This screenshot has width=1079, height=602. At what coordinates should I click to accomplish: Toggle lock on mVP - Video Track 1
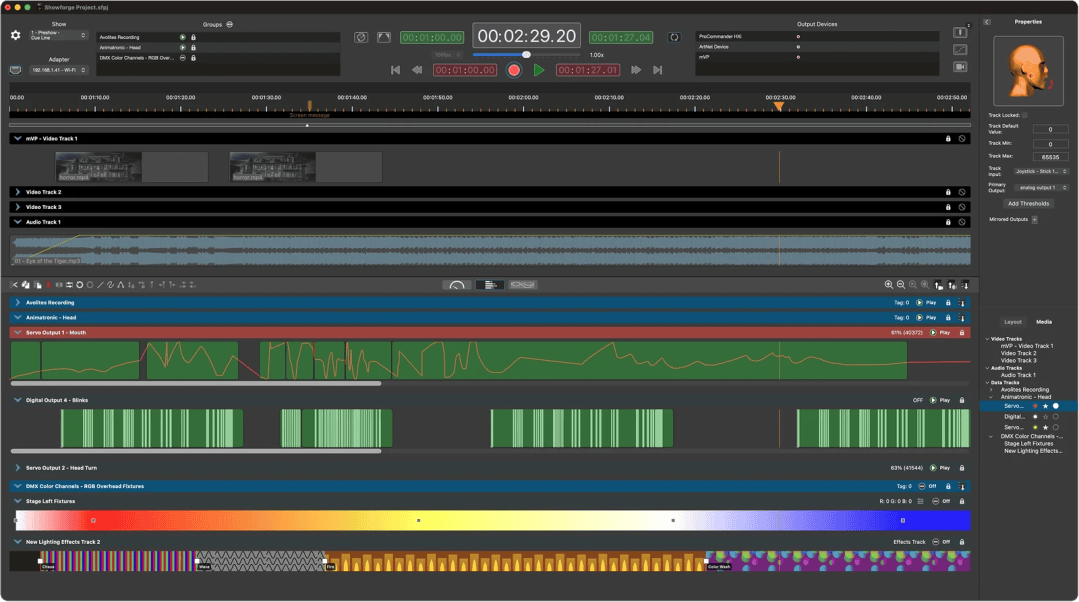(x=948, y=139)
